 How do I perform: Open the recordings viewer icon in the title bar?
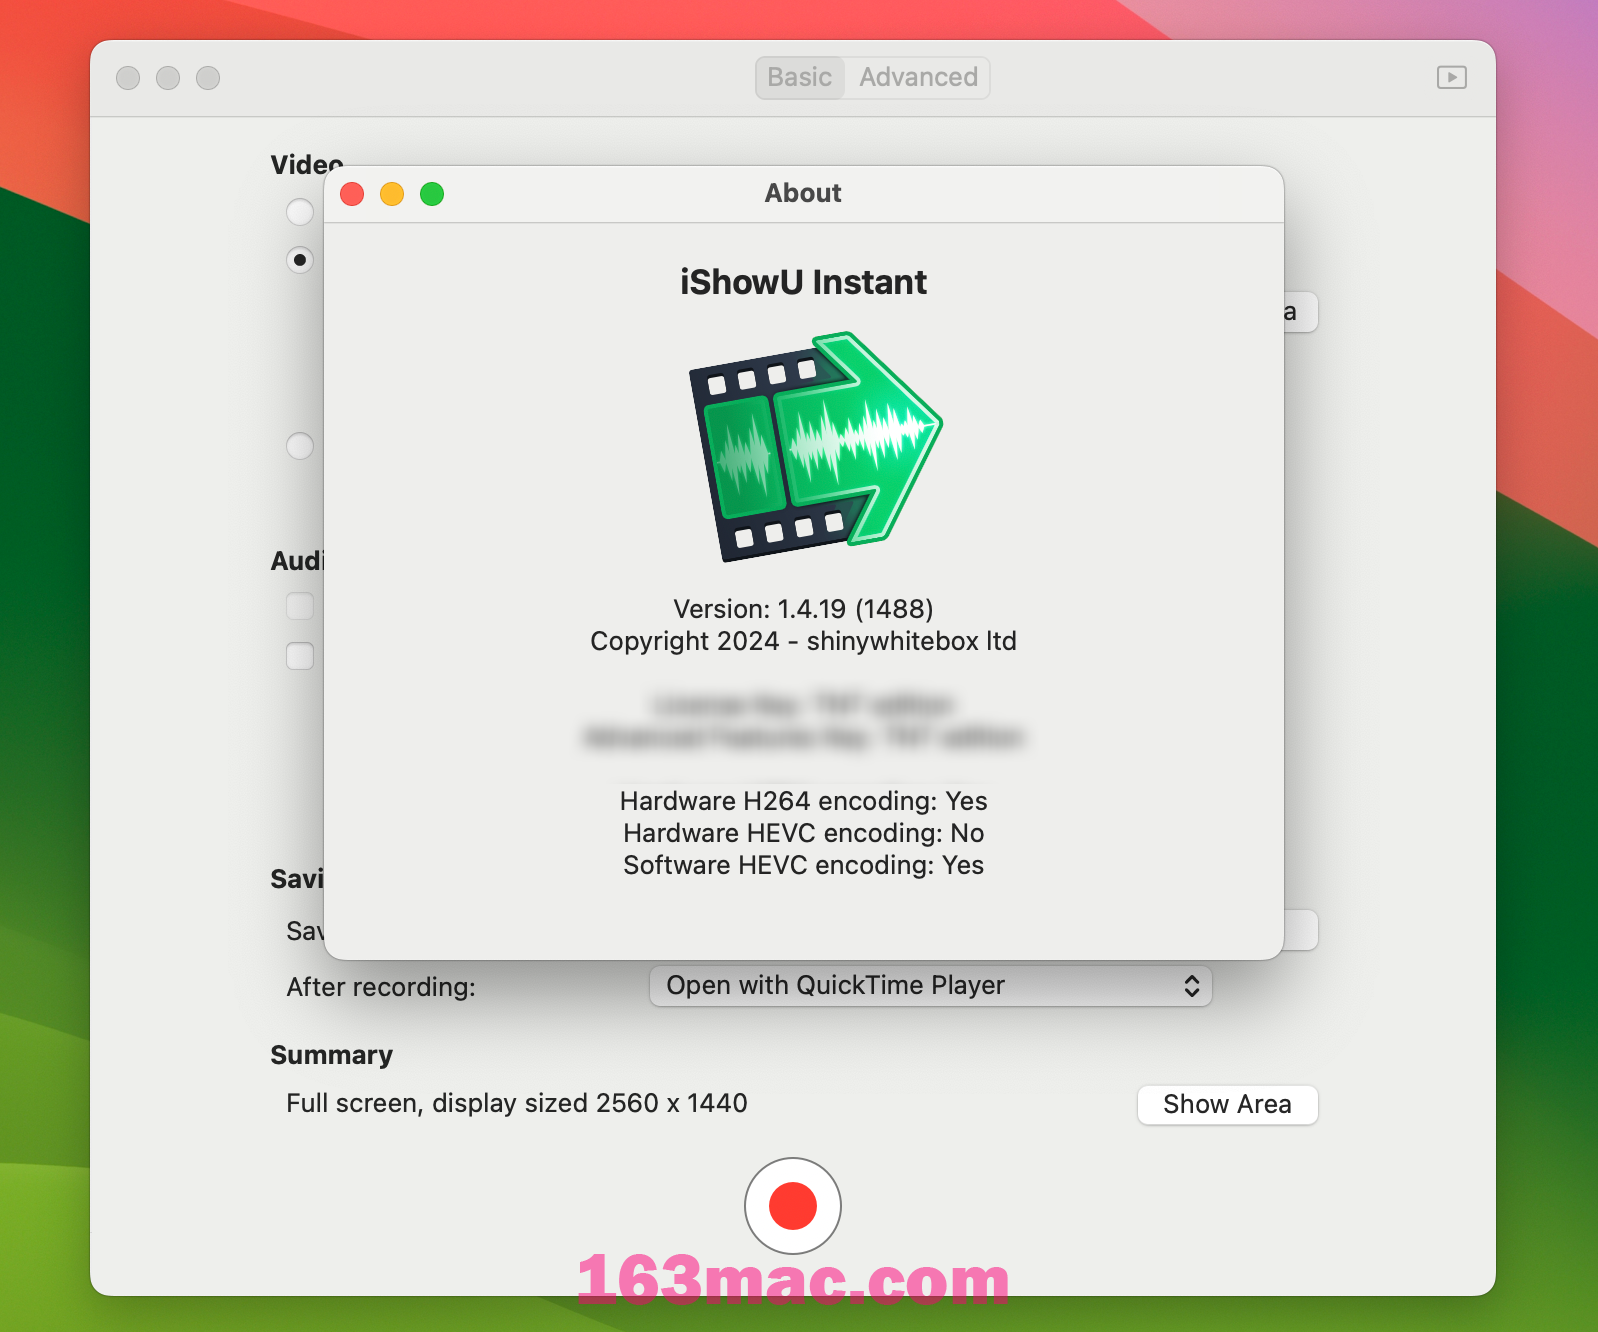(x=1451, y=77)
